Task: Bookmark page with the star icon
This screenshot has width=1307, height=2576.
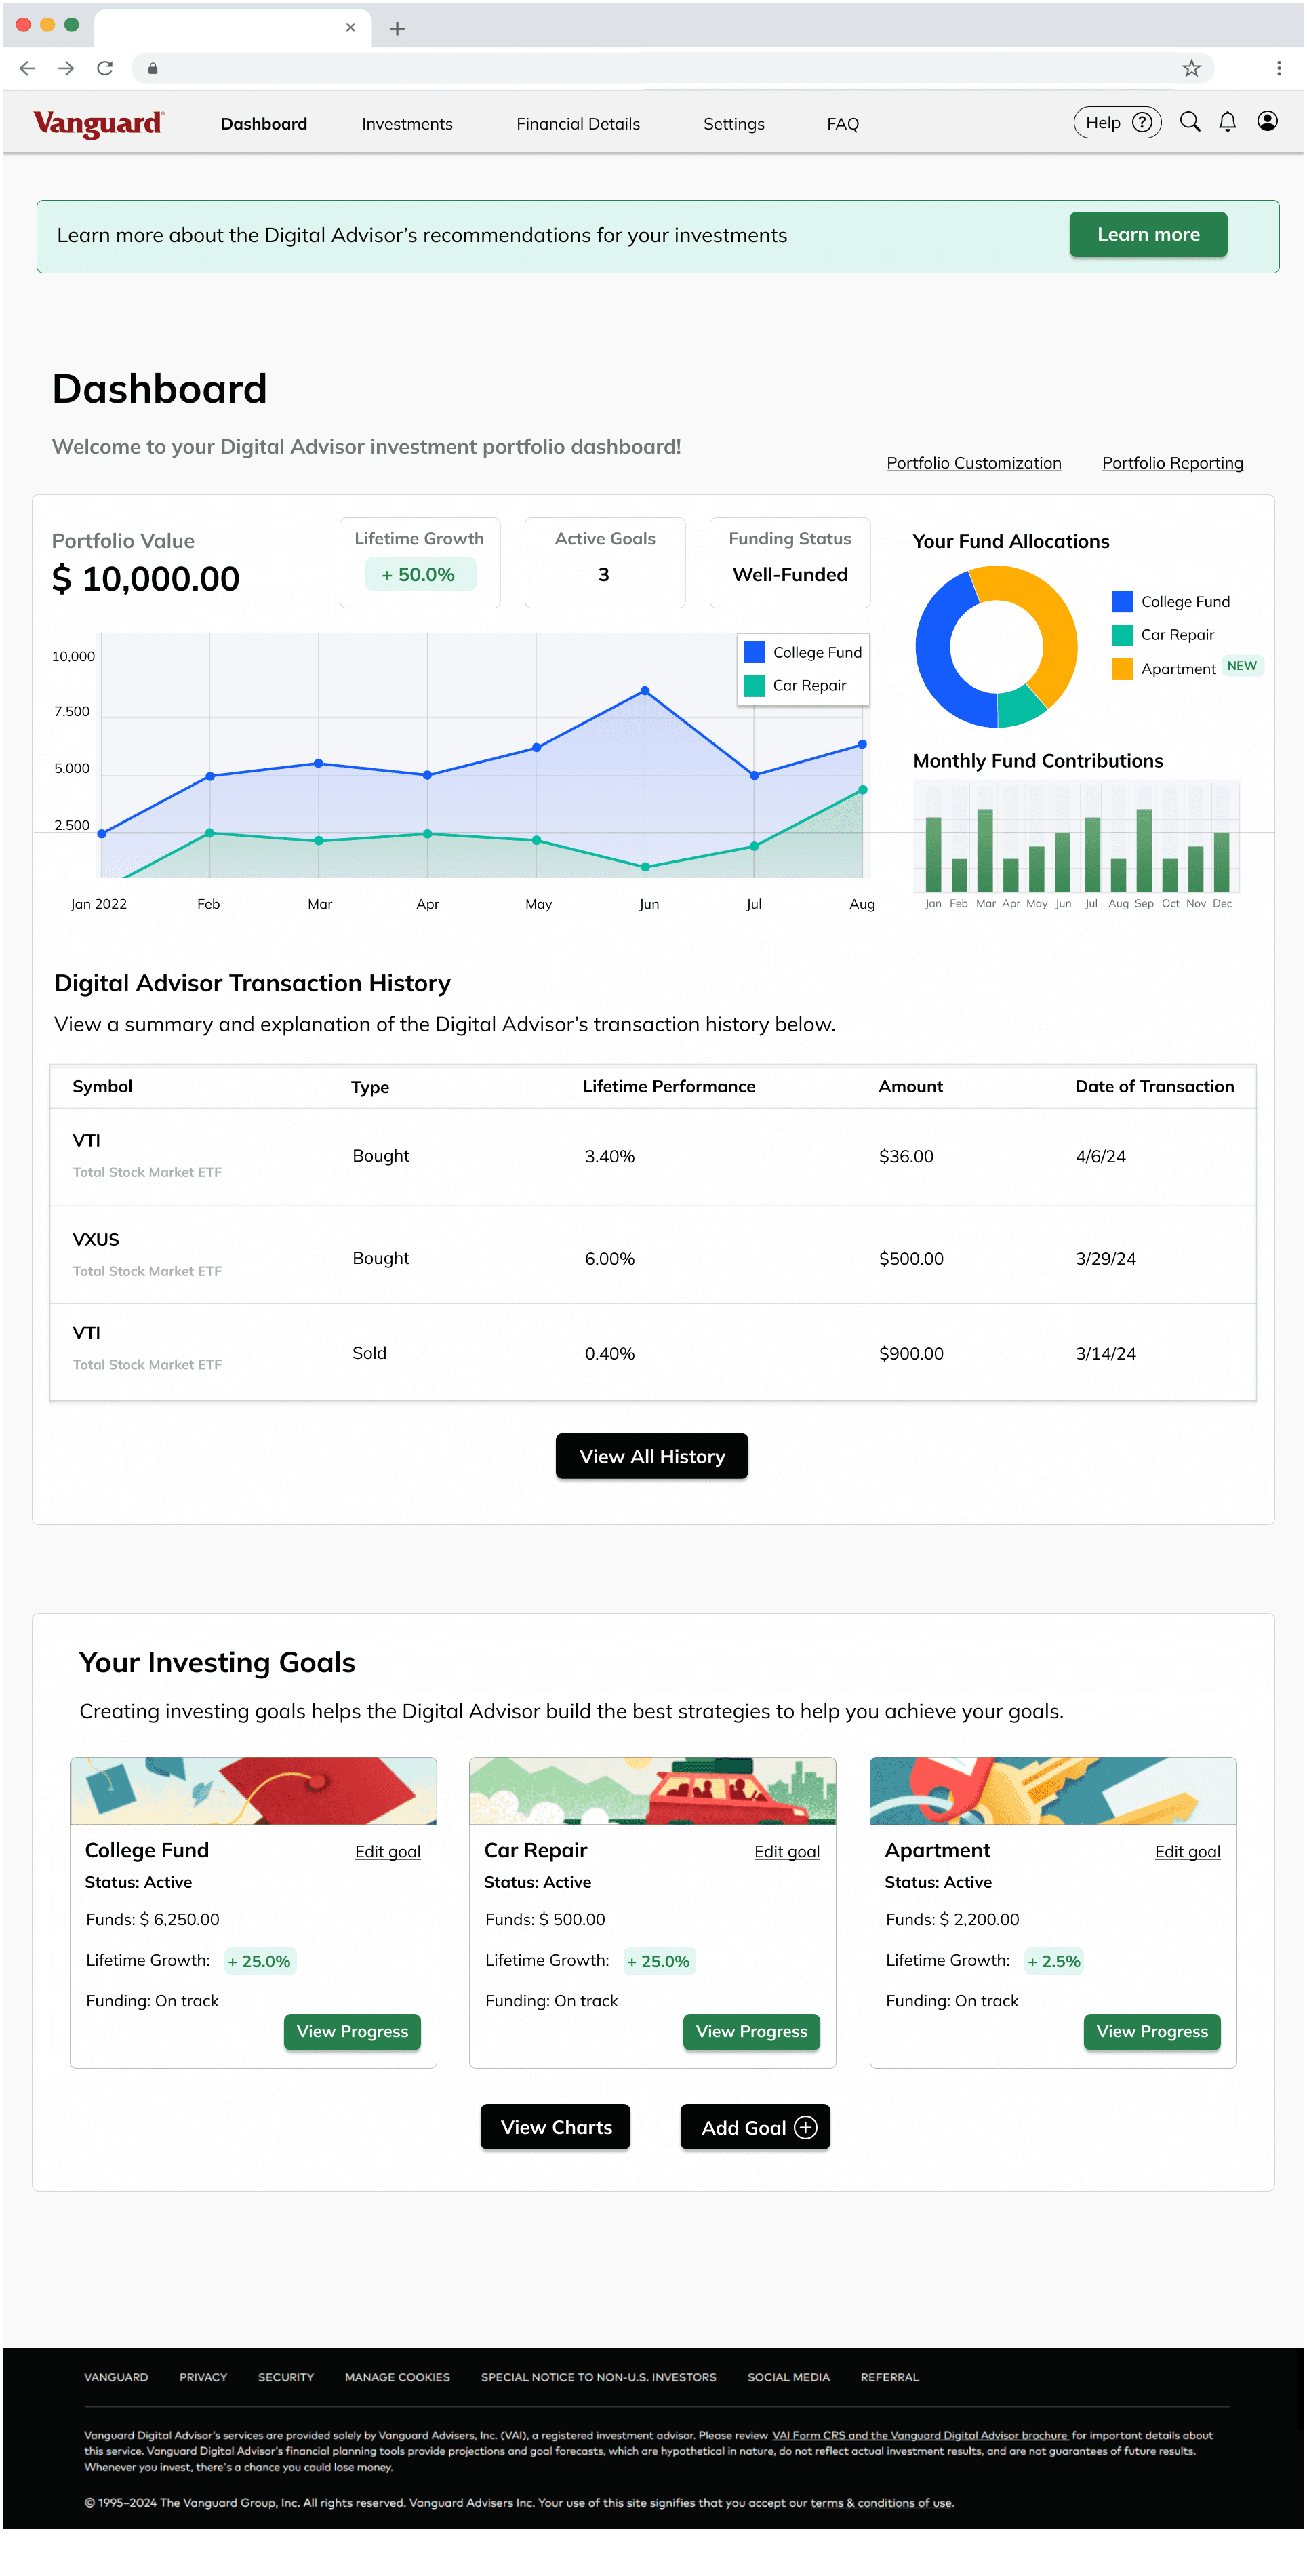Action: pyautogui.click(x=1191, y=68)
